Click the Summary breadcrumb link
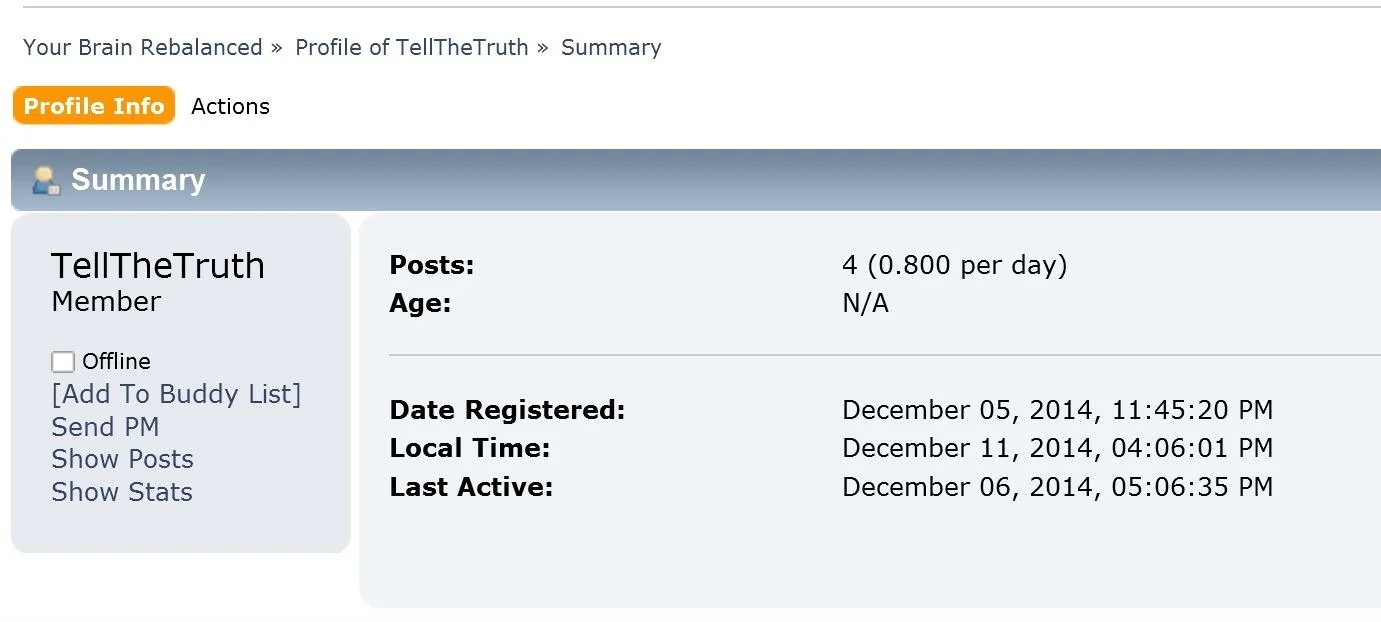 coord(610,47)
